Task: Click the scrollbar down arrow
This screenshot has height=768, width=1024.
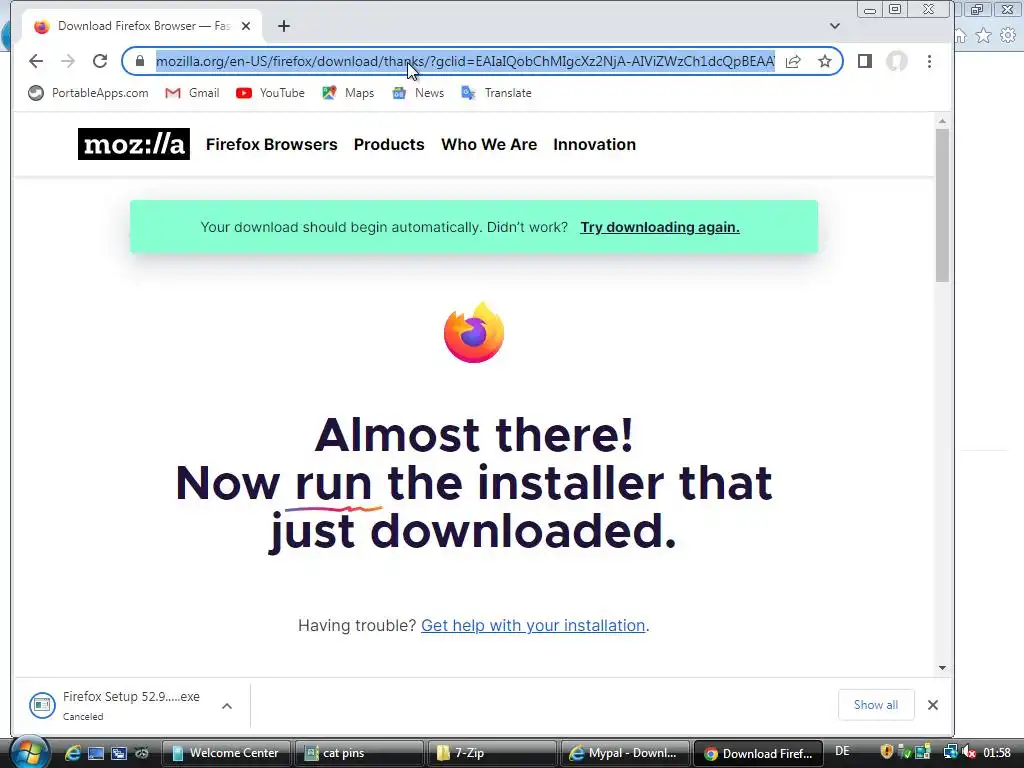Action: [942, 667]
